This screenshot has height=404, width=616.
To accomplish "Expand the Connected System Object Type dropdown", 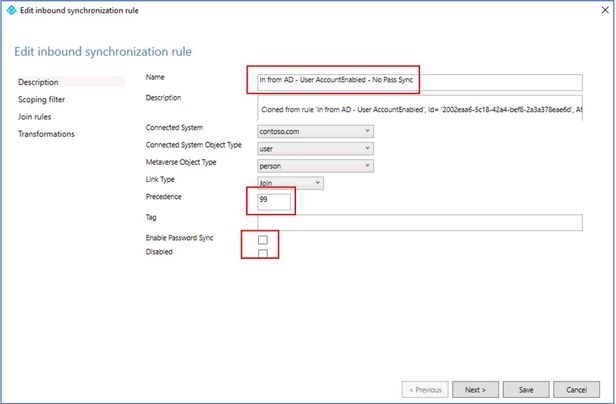I will [x=315, y=149].
